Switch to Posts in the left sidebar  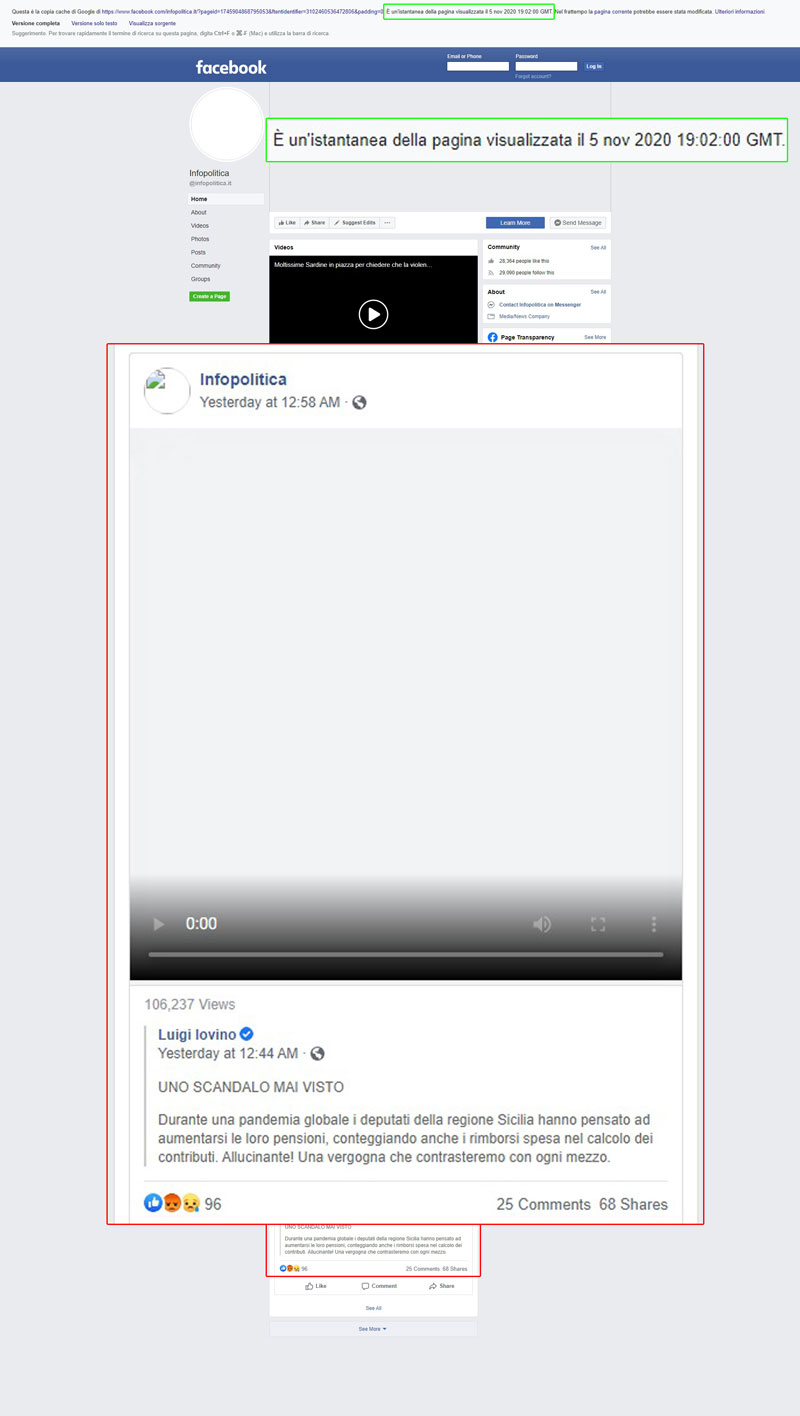199,252
